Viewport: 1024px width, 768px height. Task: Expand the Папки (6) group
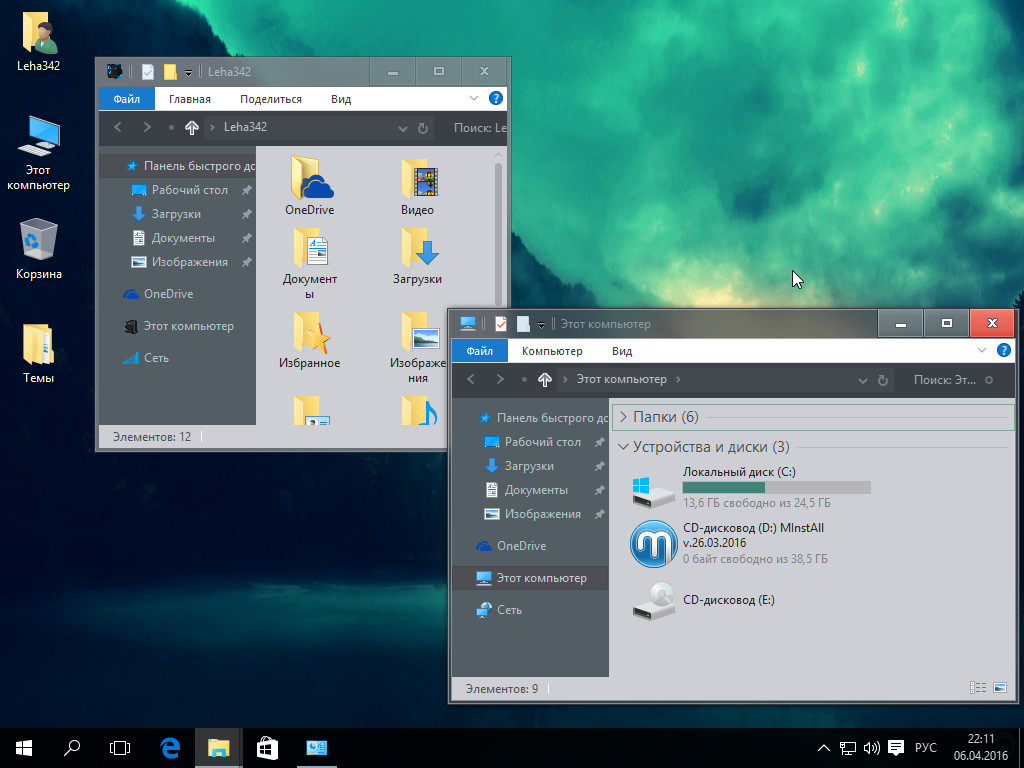(624, 417)
